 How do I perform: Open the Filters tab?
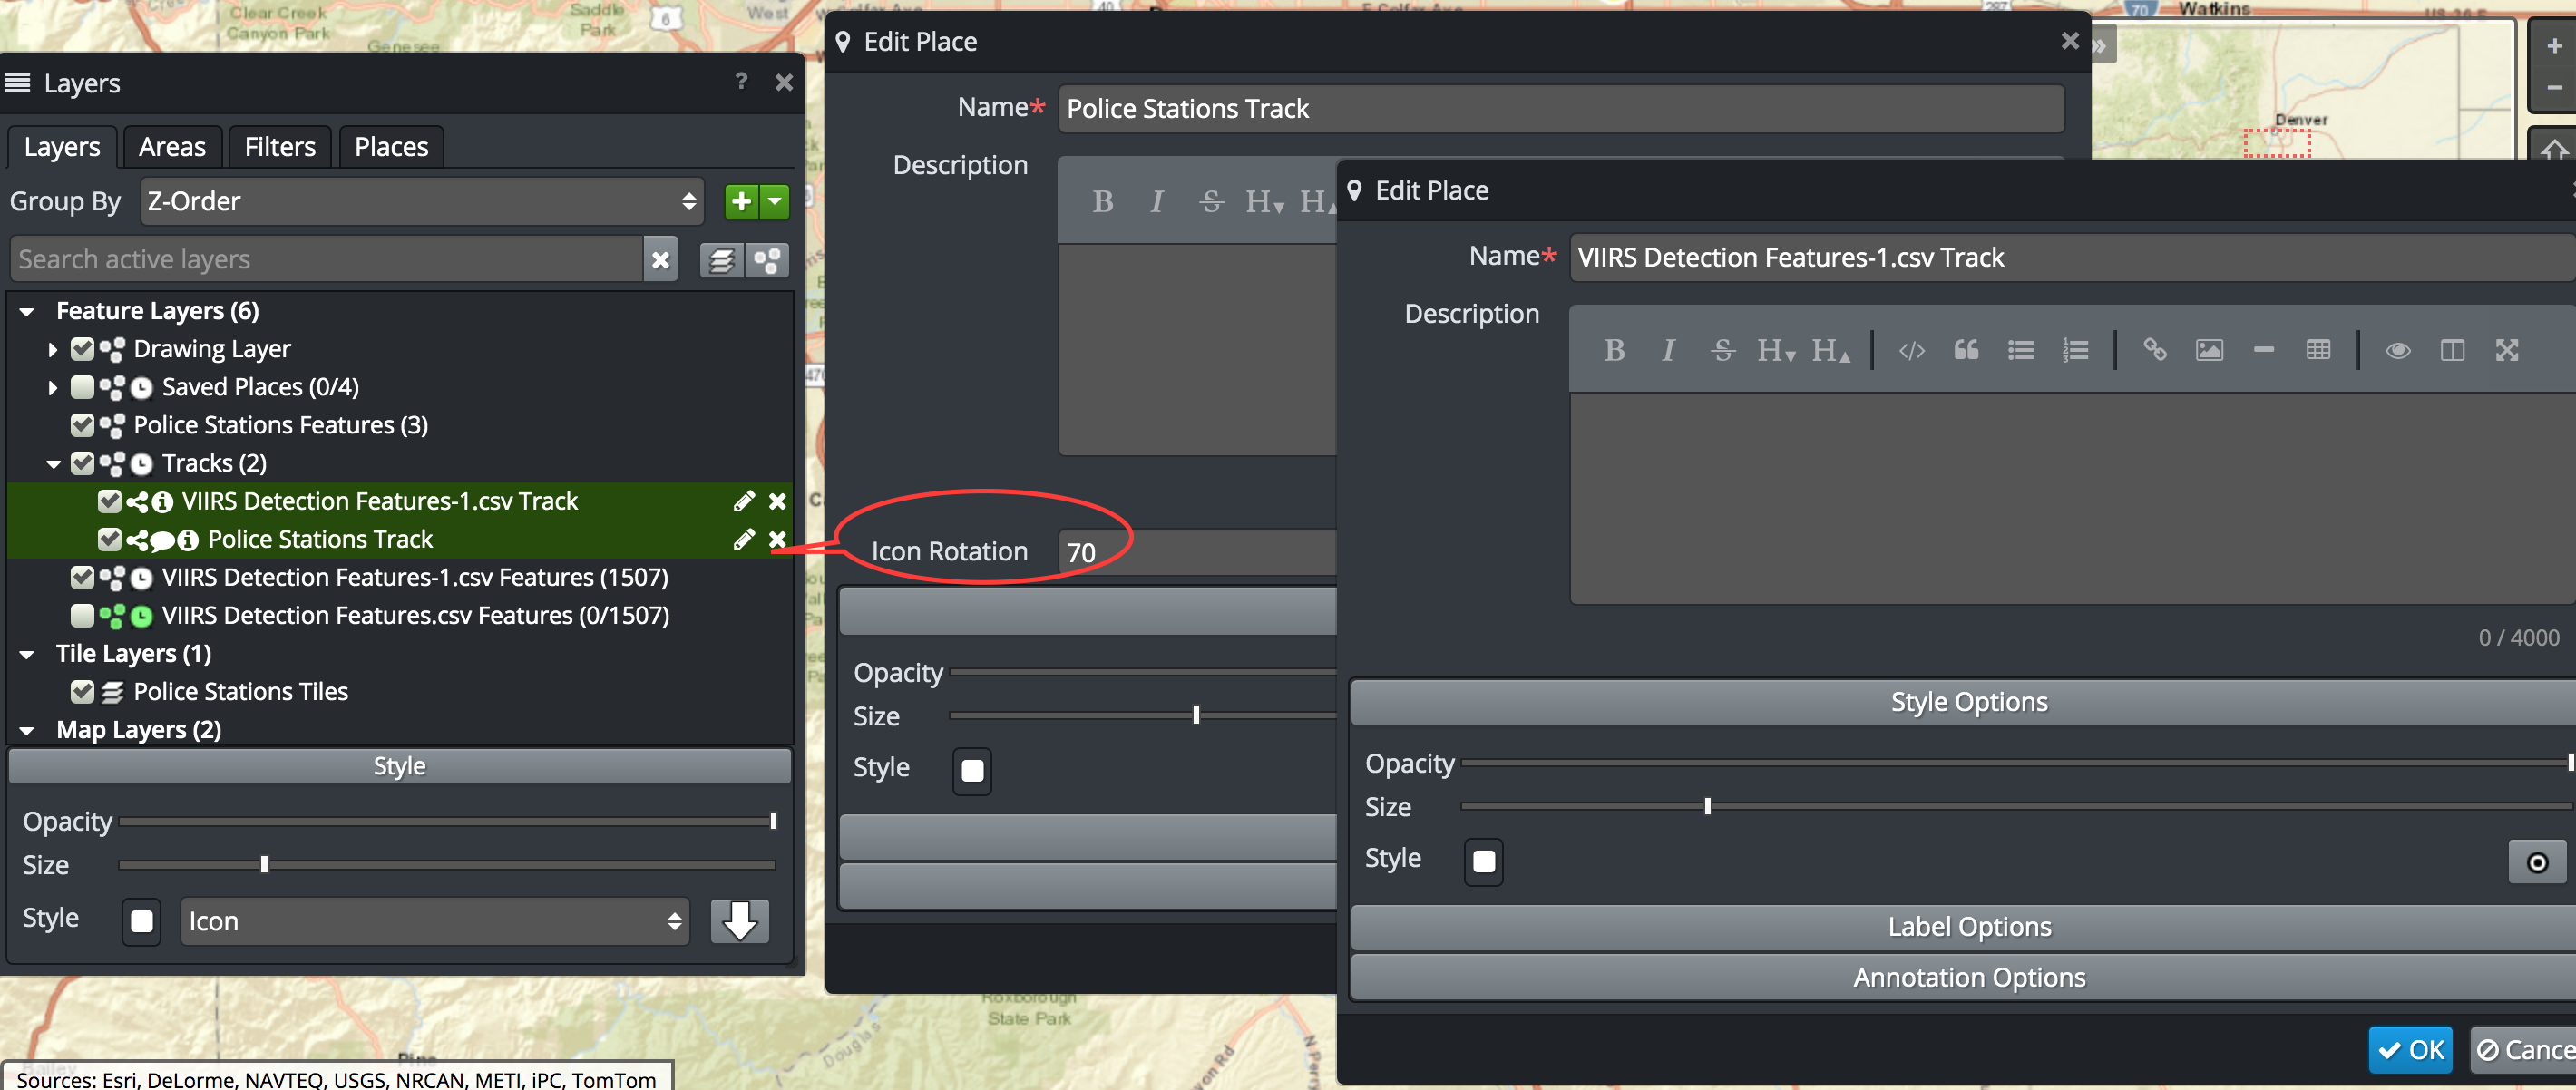click(x=279, y=147)
